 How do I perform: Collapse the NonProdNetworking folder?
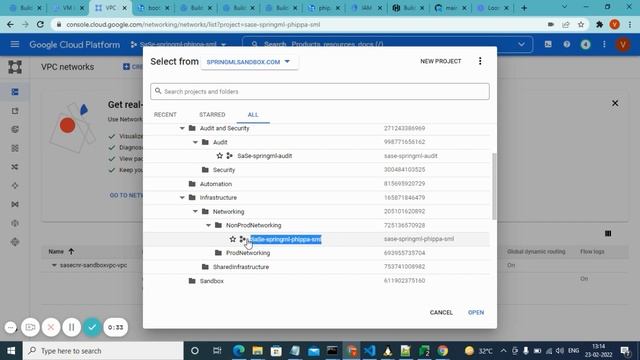click(x=208, y=225)
